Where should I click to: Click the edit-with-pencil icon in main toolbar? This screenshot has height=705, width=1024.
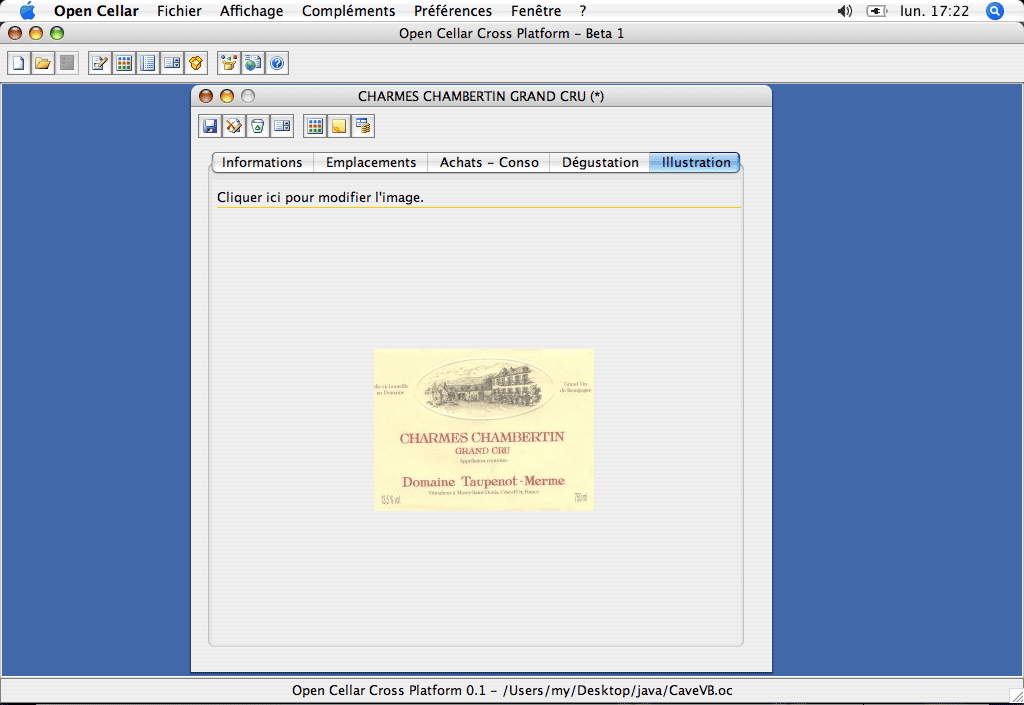(x=100, y=63)
